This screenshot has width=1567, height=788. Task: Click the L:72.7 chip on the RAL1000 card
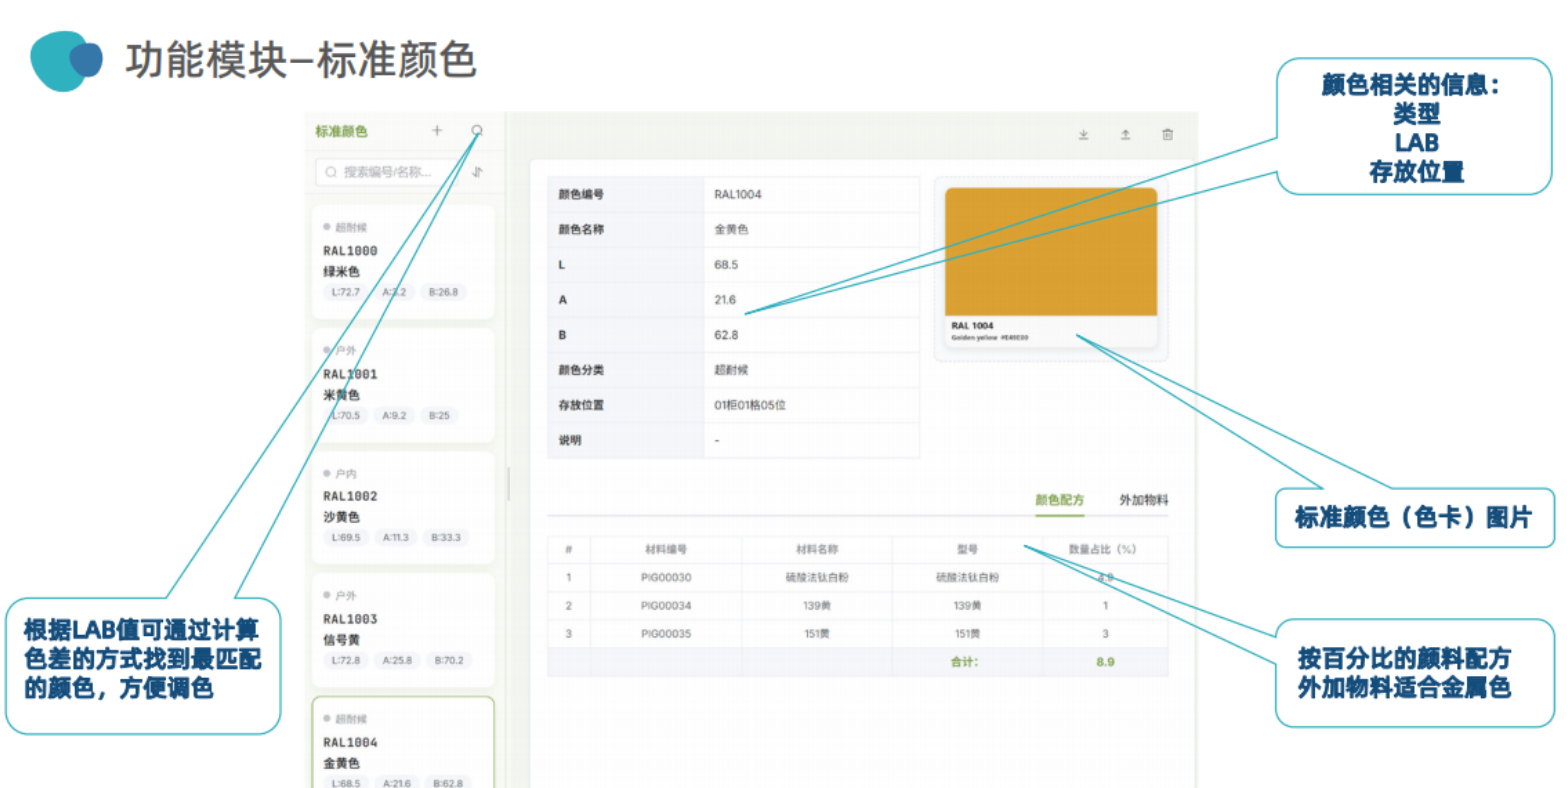coord(346,293)
